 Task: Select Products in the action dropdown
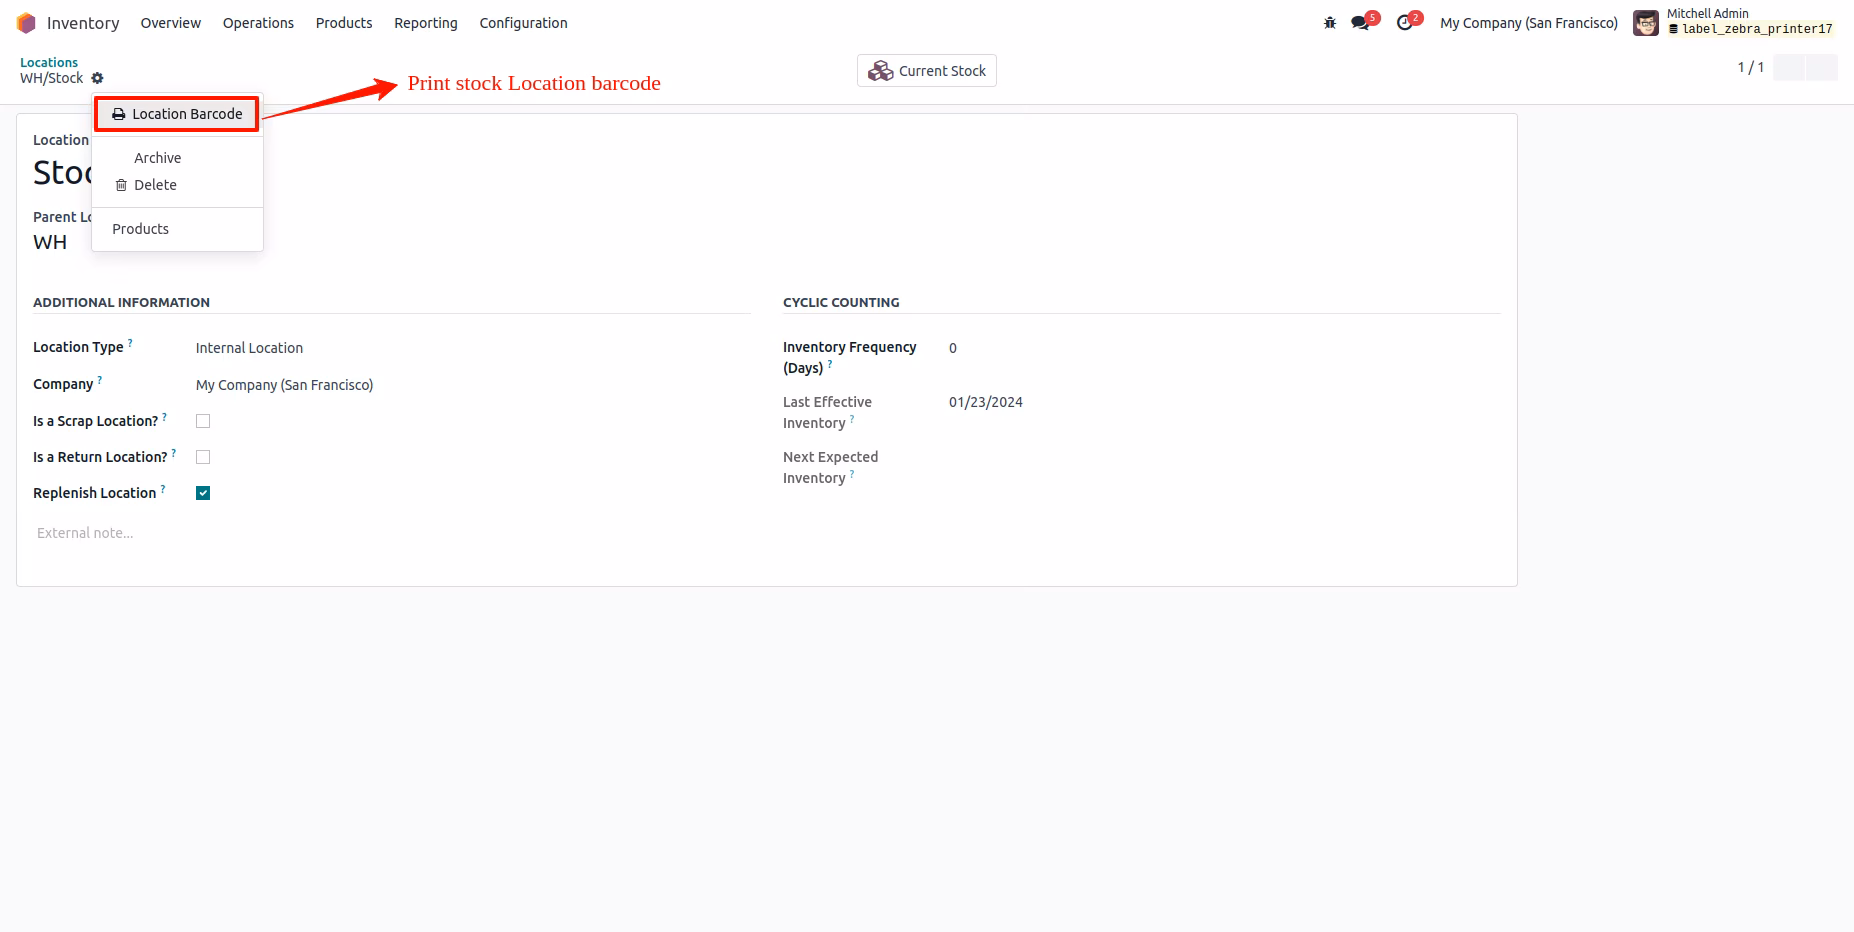[141, 229]
